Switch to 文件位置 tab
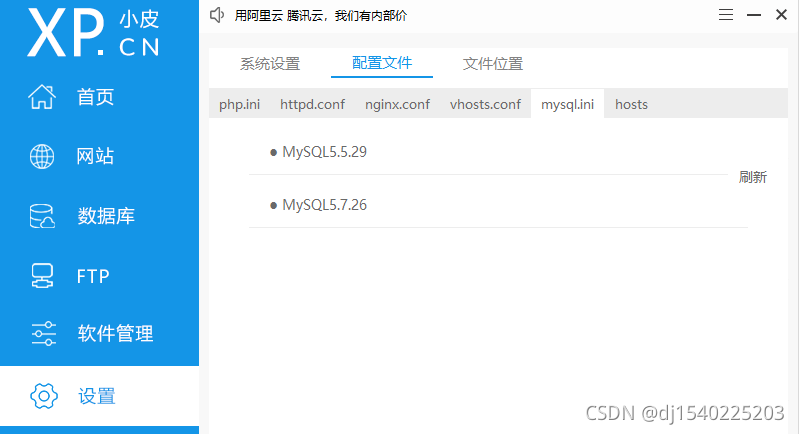This screenshot has width=799, height=434. point(493,64)
